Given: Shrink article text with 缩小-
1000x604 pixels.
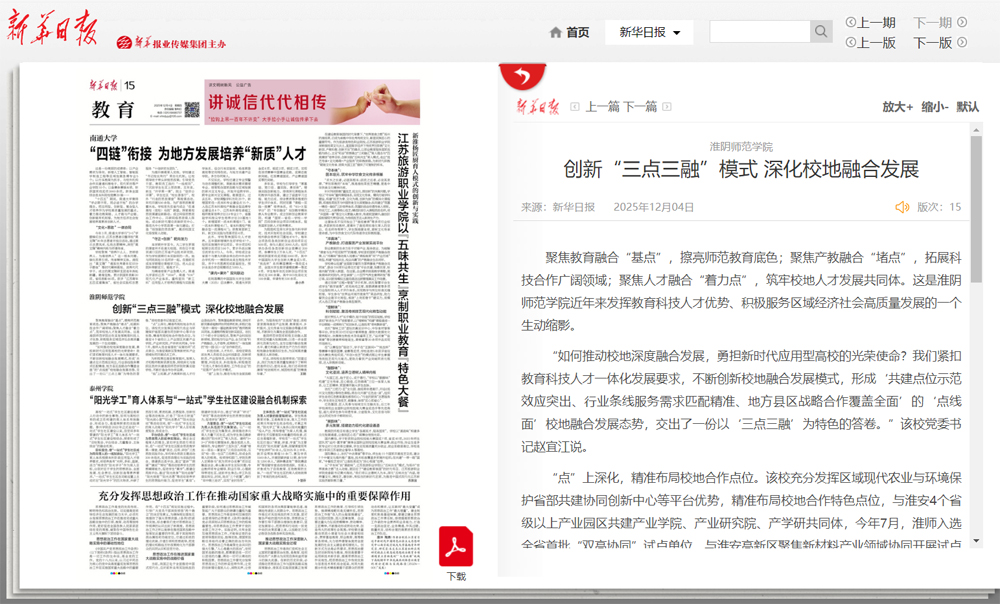Looking at the screenshot, I should pyautogui.click(x=935, y=107).
